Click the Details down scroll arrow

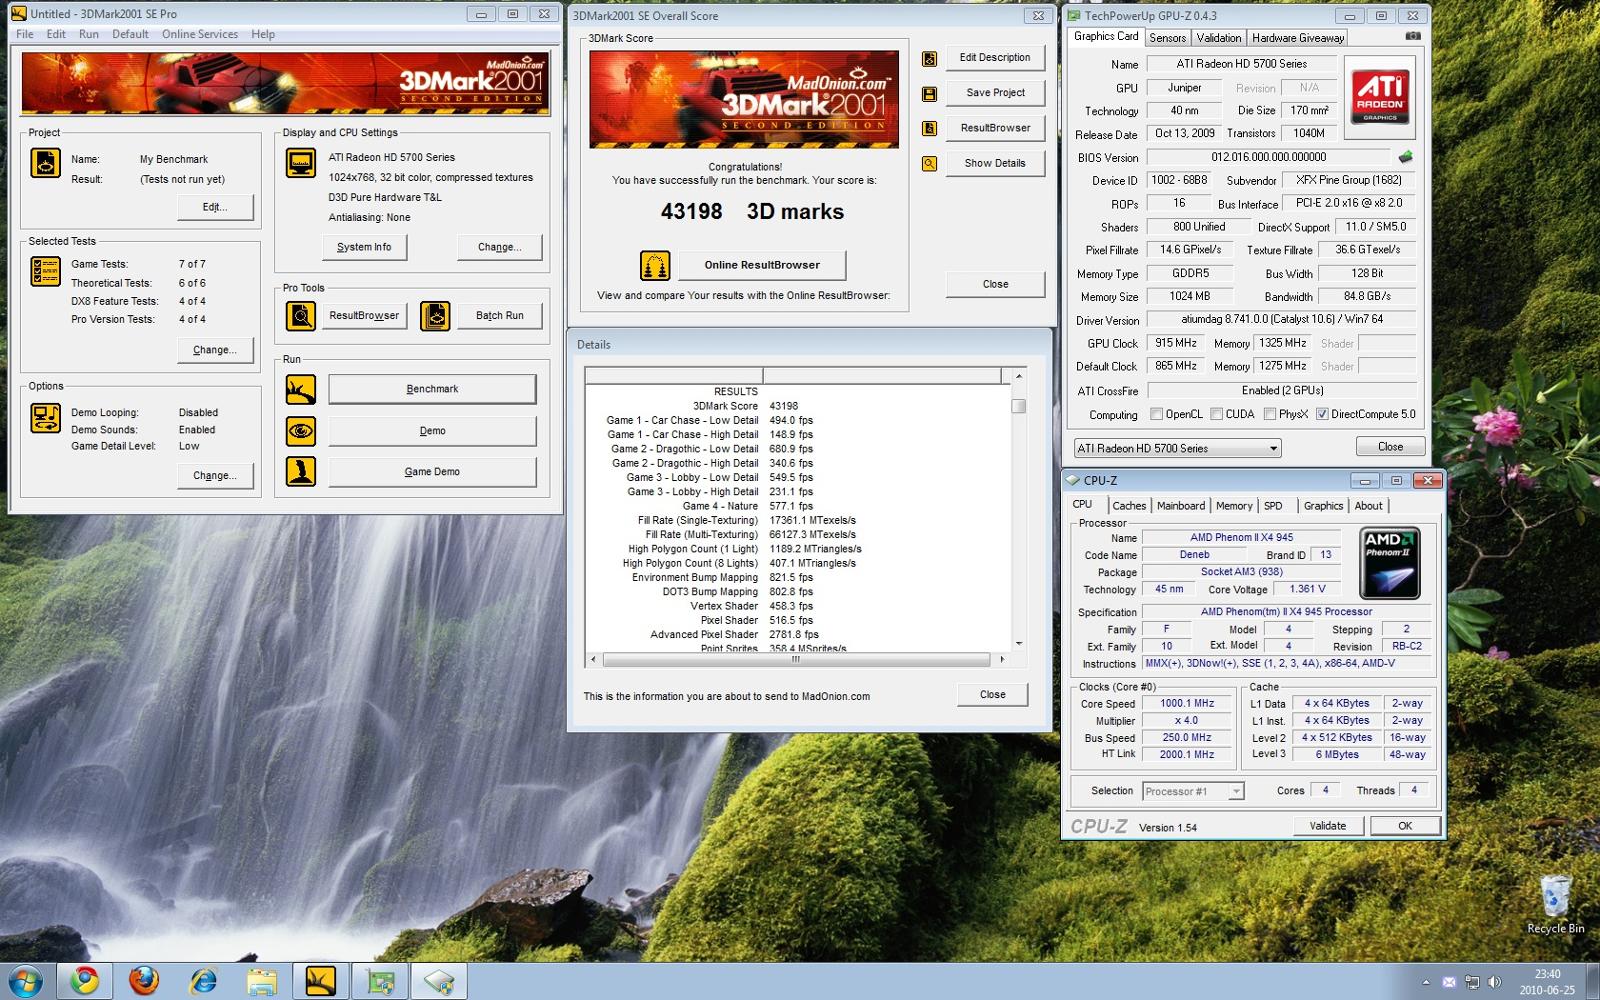coord(1018,643)
